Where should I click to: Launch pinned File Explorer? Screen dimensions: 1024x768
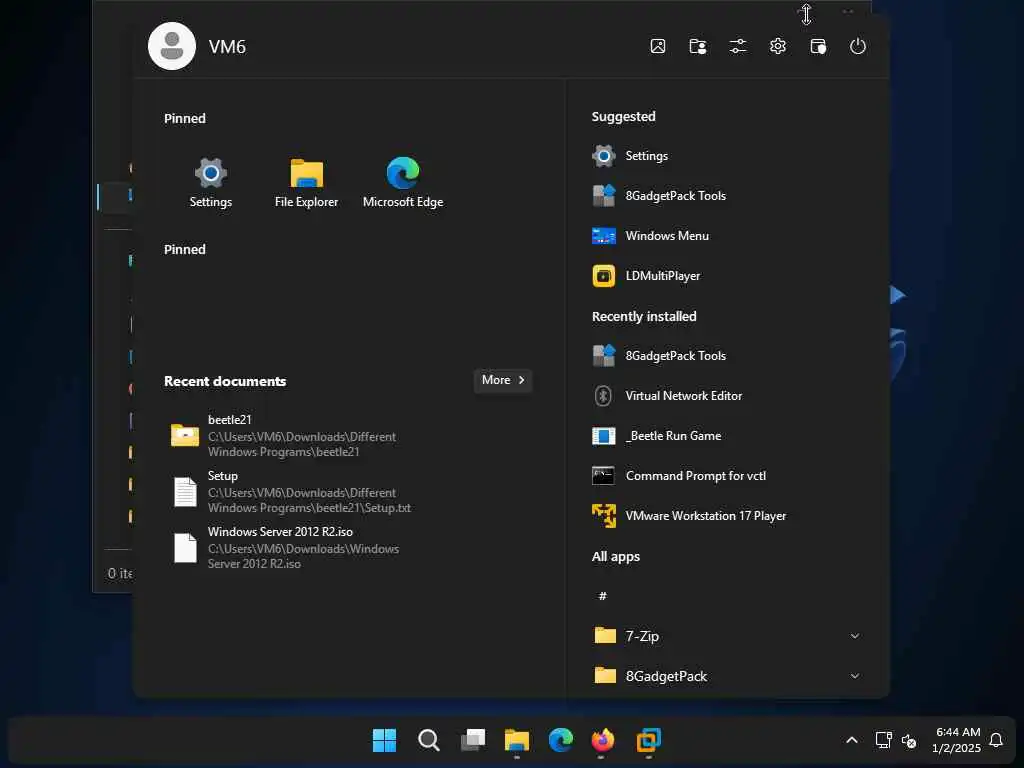tap(306, 183)
